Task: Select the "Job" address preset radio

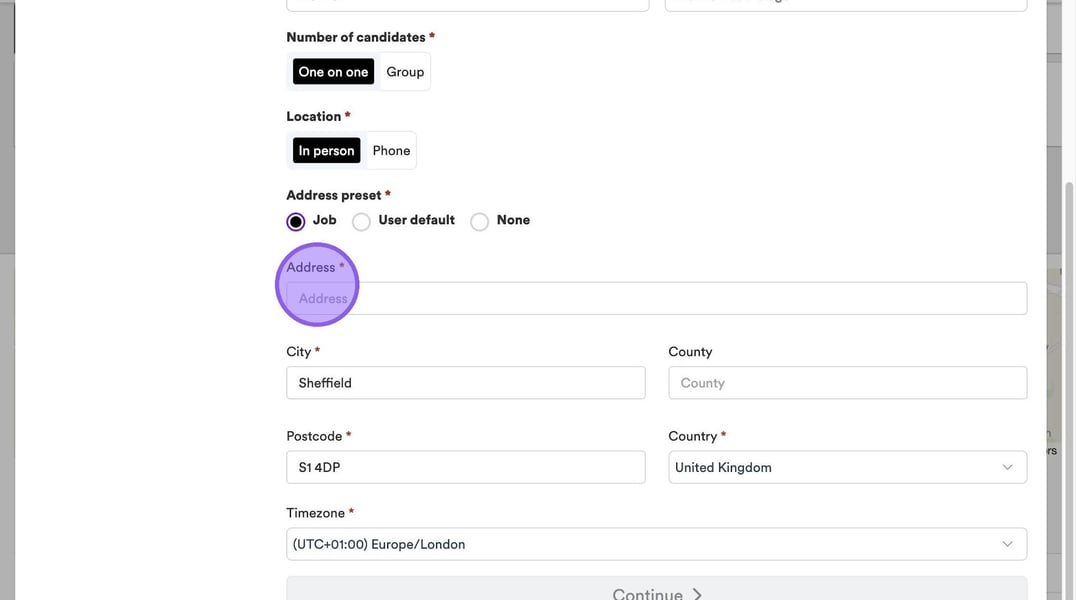Action: 296,221
